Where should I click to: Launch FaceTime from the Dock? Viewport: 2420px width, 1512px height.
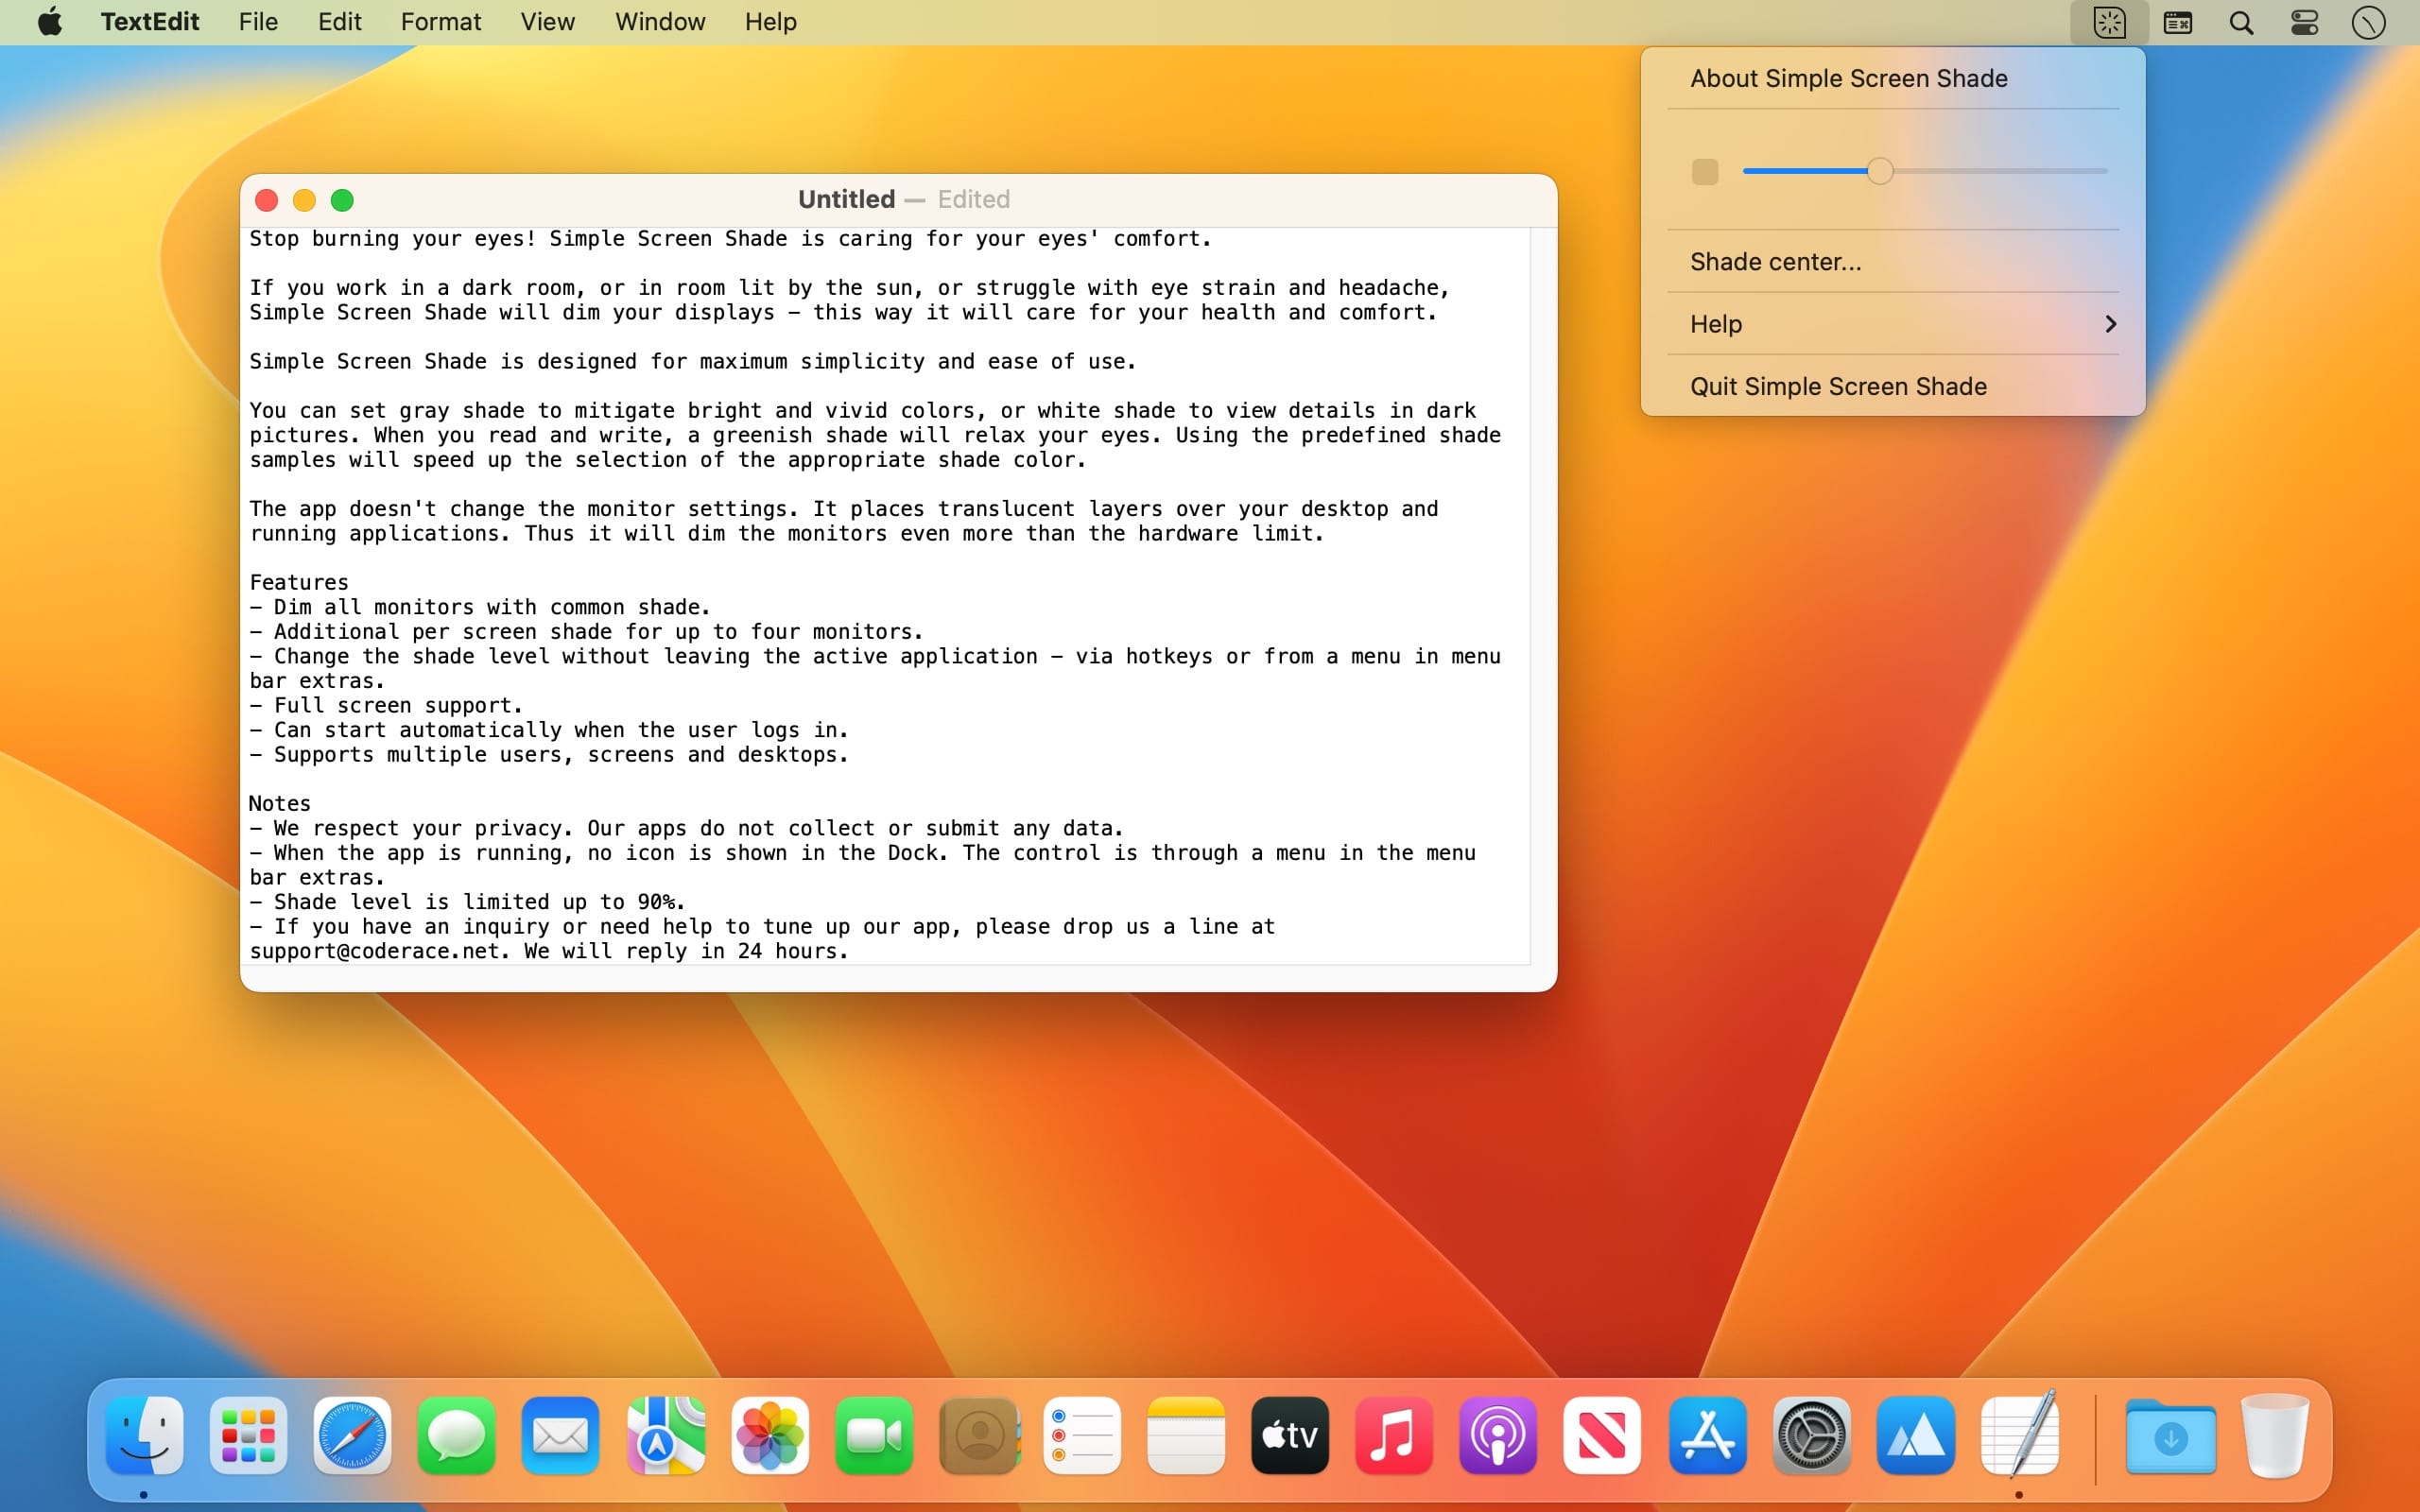tap(873, 1435)
